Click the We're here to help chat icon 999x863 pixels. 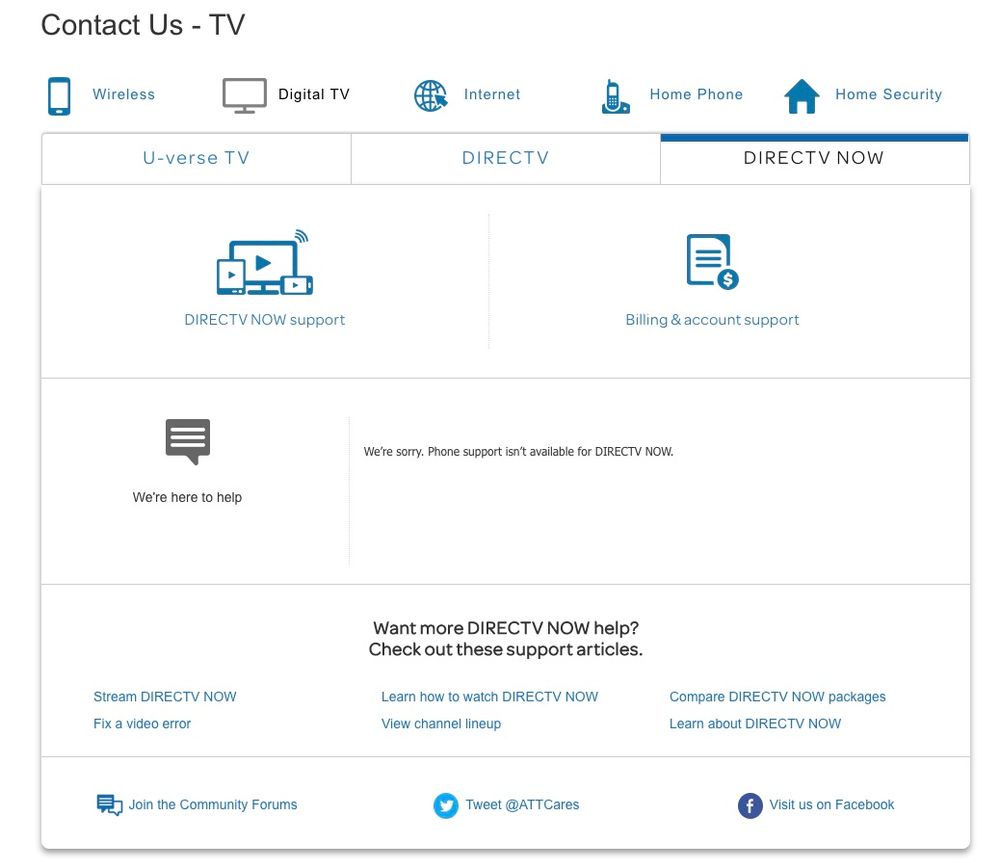(x=186, y=439)
